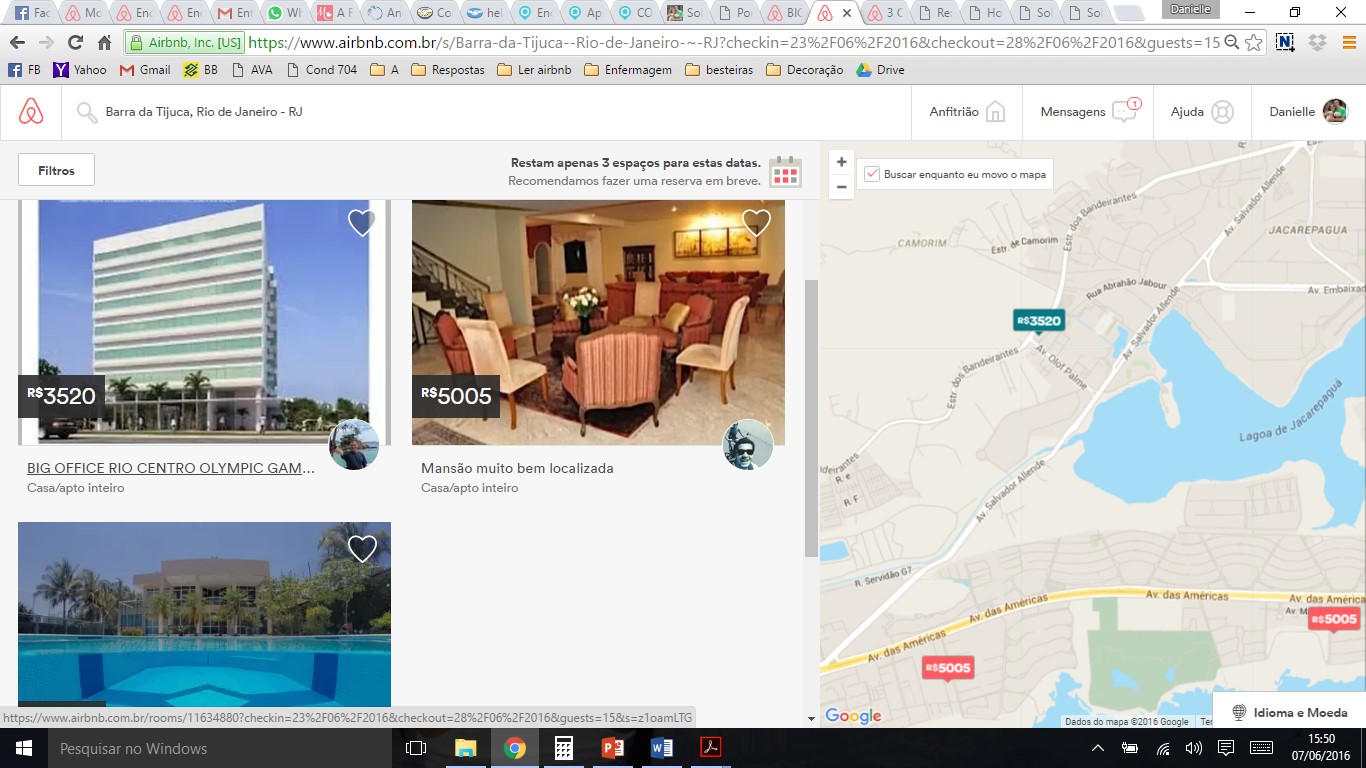Open the Word icon in the taskbar
Screen dimensions: 1366x768
(662, 748)
